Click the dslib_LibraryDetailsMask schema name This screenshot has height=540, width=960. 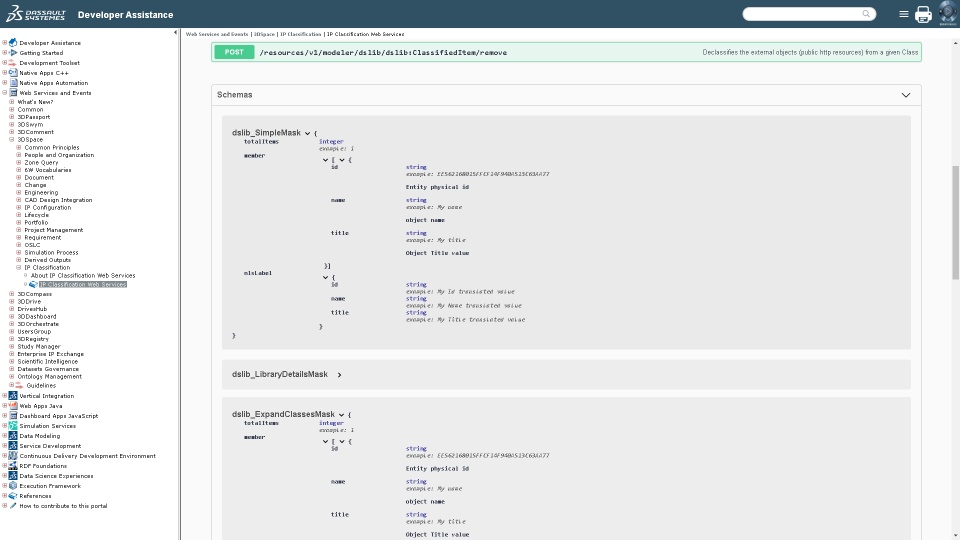point(280,374)
